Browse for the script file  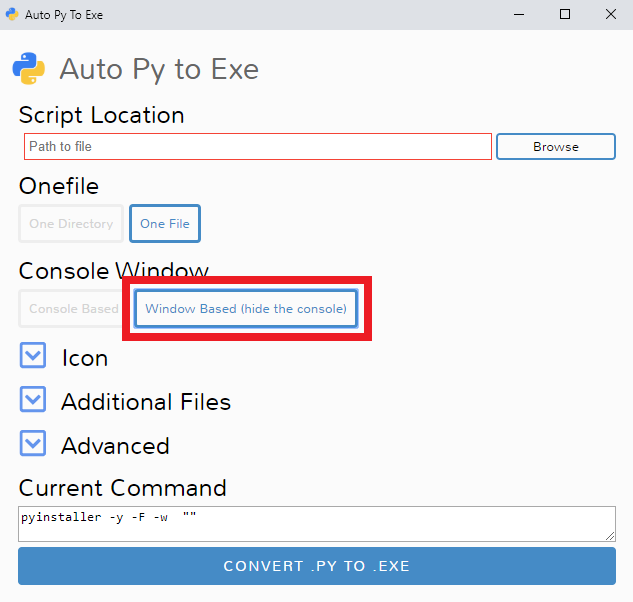click(555, 147)
